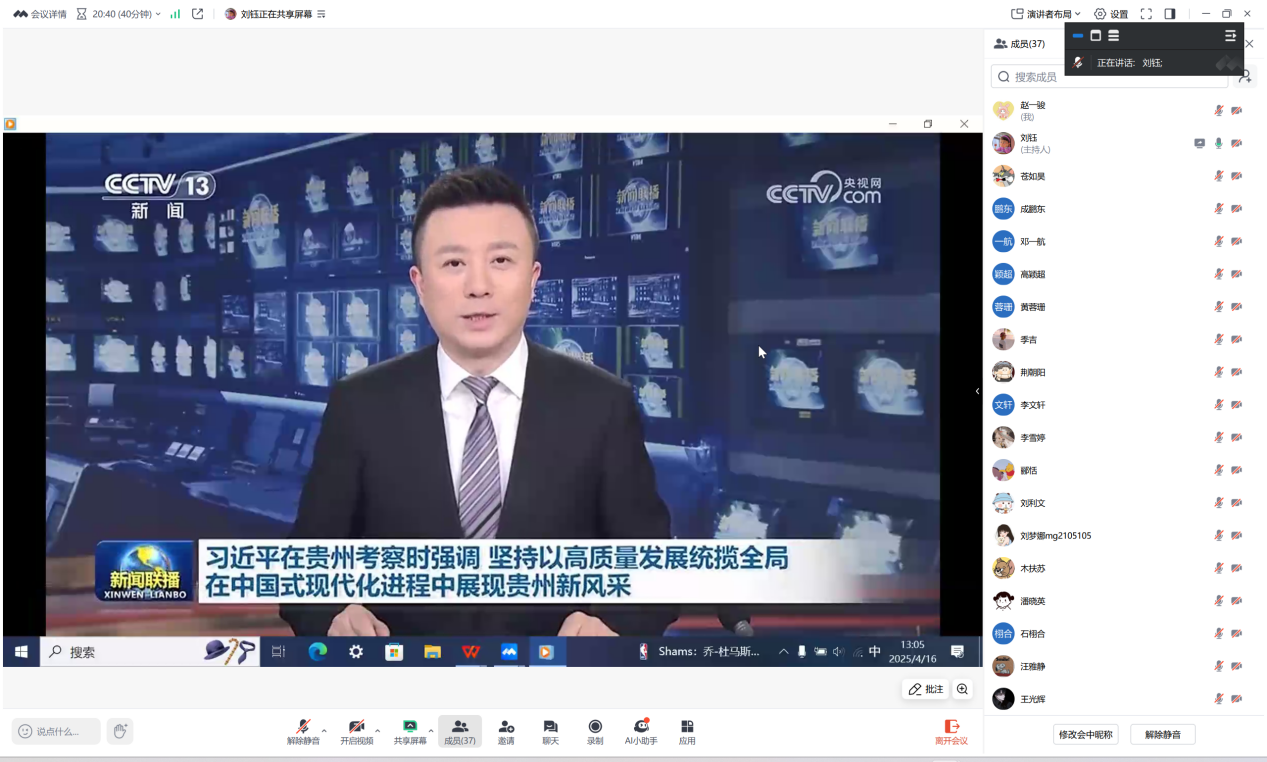The image size is (1267, 762).
Task: Open the AI小助手 assistant
Action: coord(641,727)
